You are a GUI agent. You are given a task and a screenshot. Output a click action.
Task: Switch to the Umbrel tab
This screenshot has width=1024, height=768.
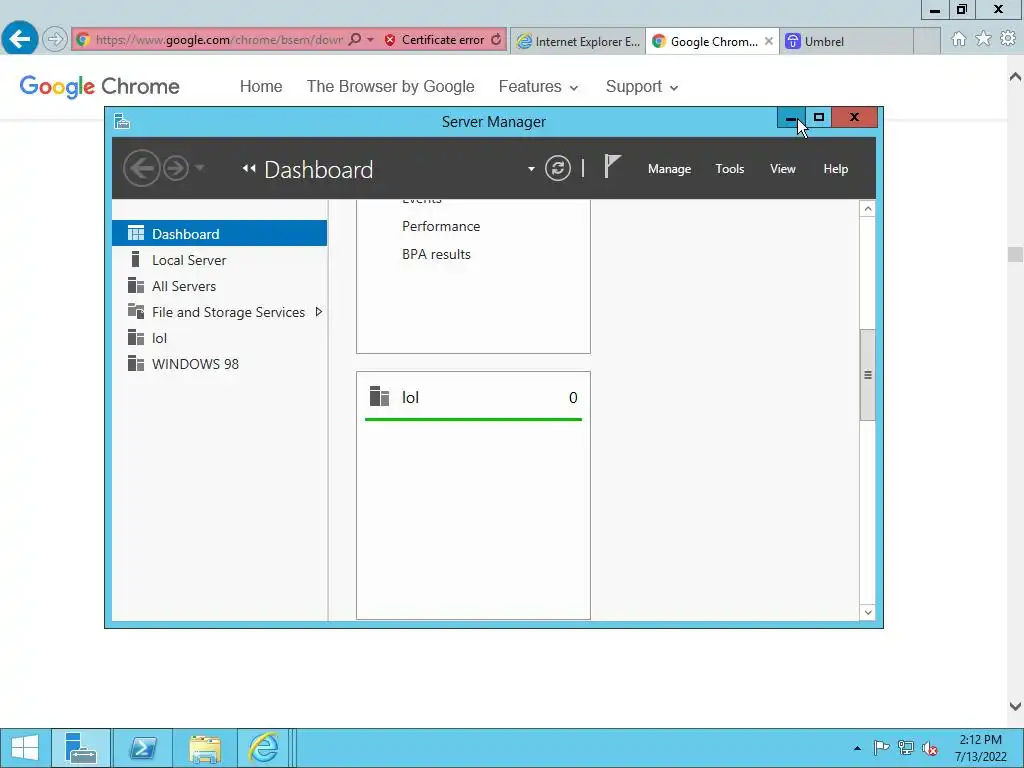click(846, 41)
